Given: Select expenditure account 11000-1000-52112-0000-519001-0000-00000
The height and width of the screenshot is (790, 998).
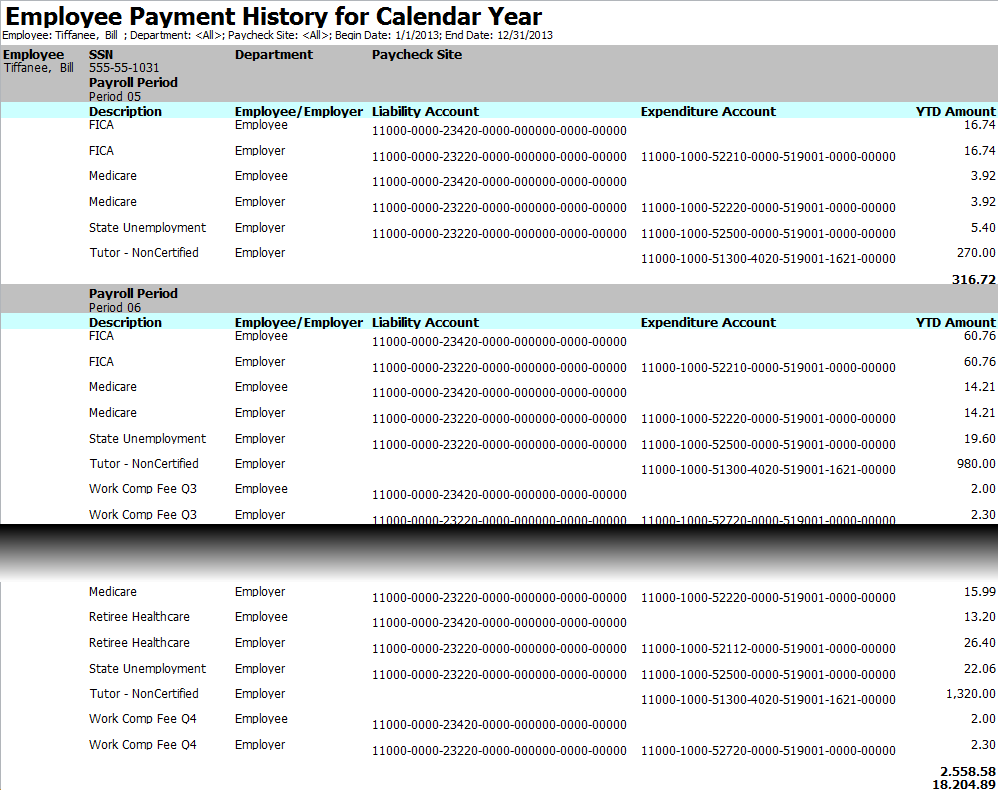Looking at the screenshot, I should click(768, 649).
